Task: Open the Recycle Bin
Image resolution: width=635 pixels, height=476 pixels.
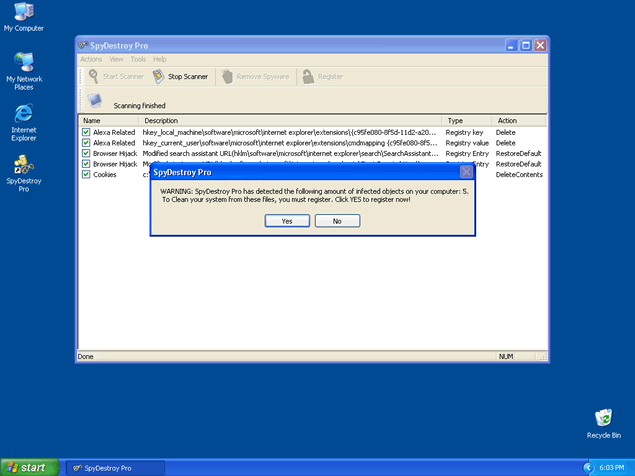Action: click(x=603, y=418)
